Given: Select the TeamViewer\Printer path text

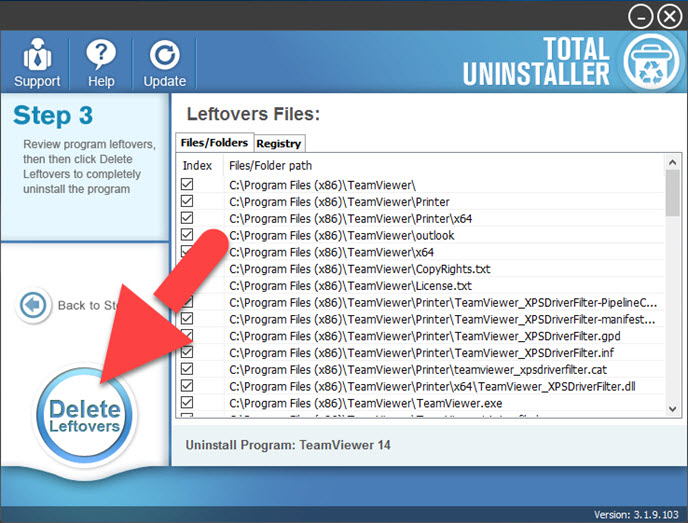Looking at the screenshot, I should coord(339,202).
